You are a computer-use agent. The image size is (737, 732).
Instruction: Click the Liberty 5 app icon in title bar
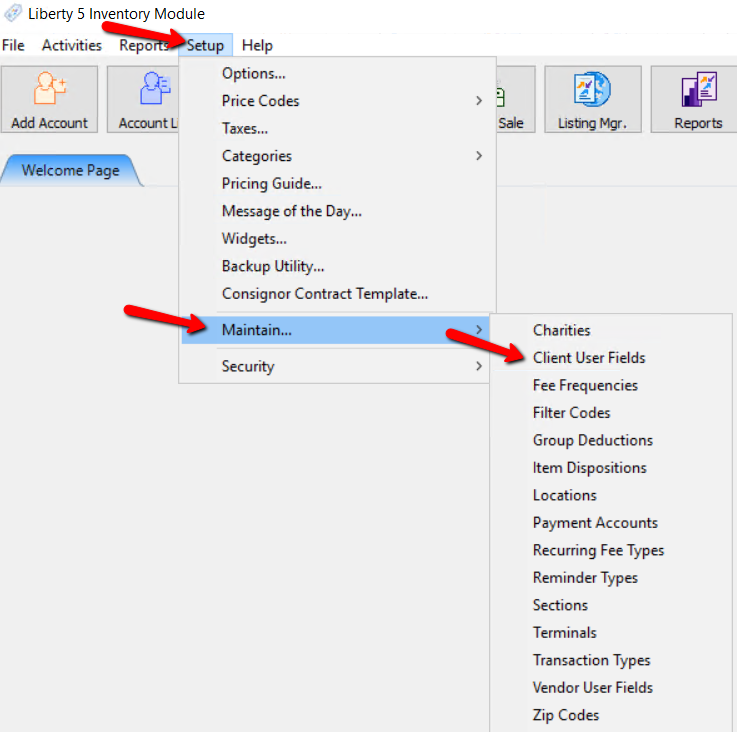tap(13, 13)
